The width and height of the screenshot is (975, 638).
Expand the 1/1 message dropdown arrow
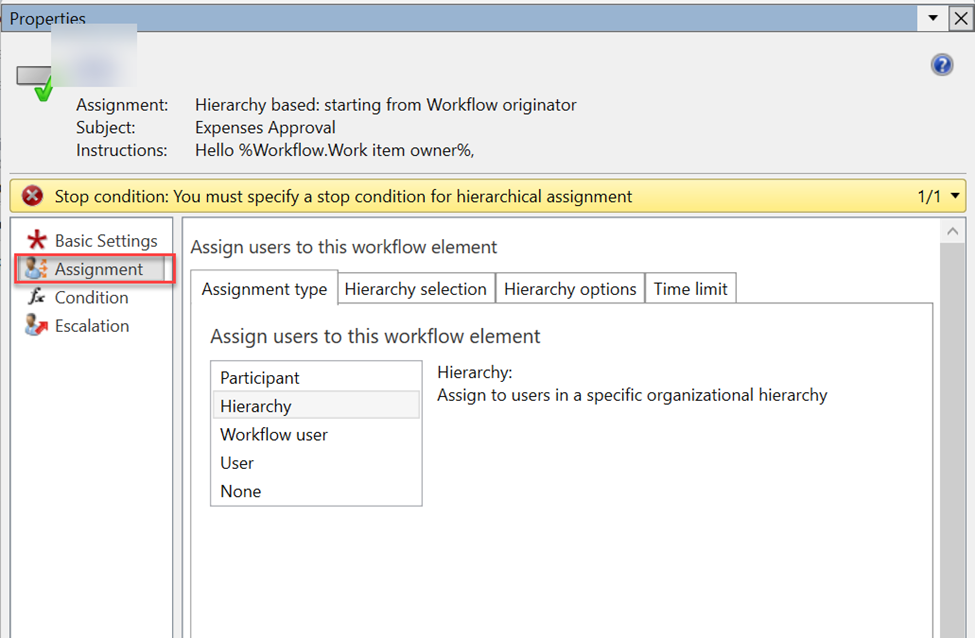[x=955, y=196]
